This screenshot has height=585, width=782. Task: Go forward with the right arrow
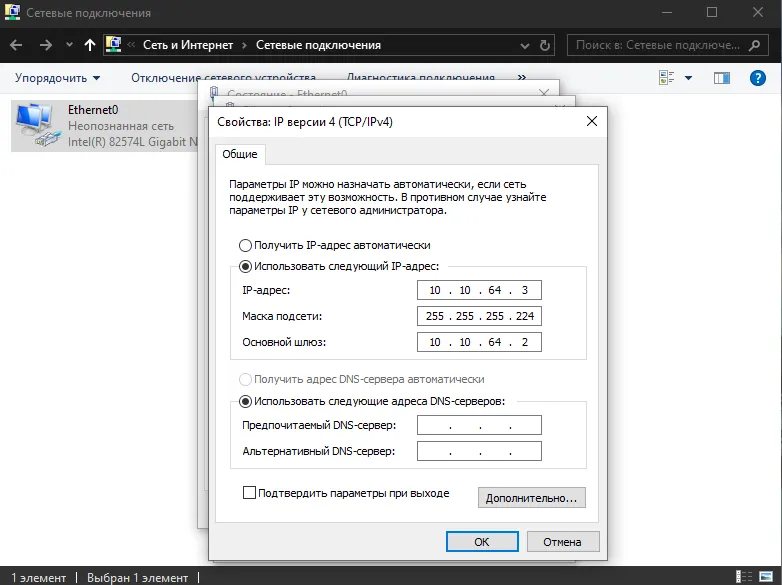46,45
